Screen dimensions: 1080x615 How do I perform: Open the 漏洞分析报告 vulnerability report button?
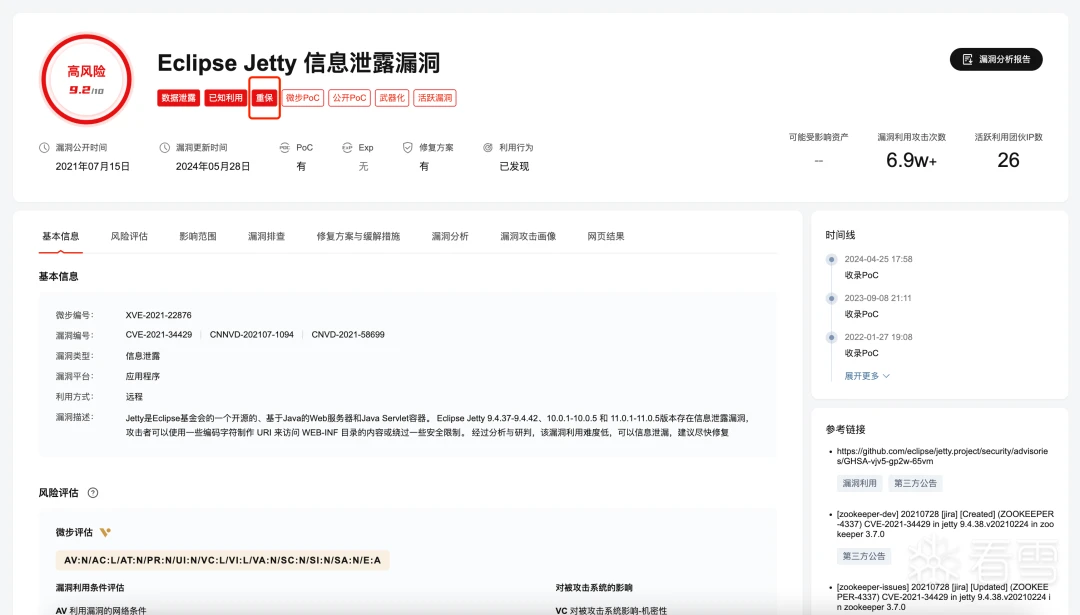(996, 59)
